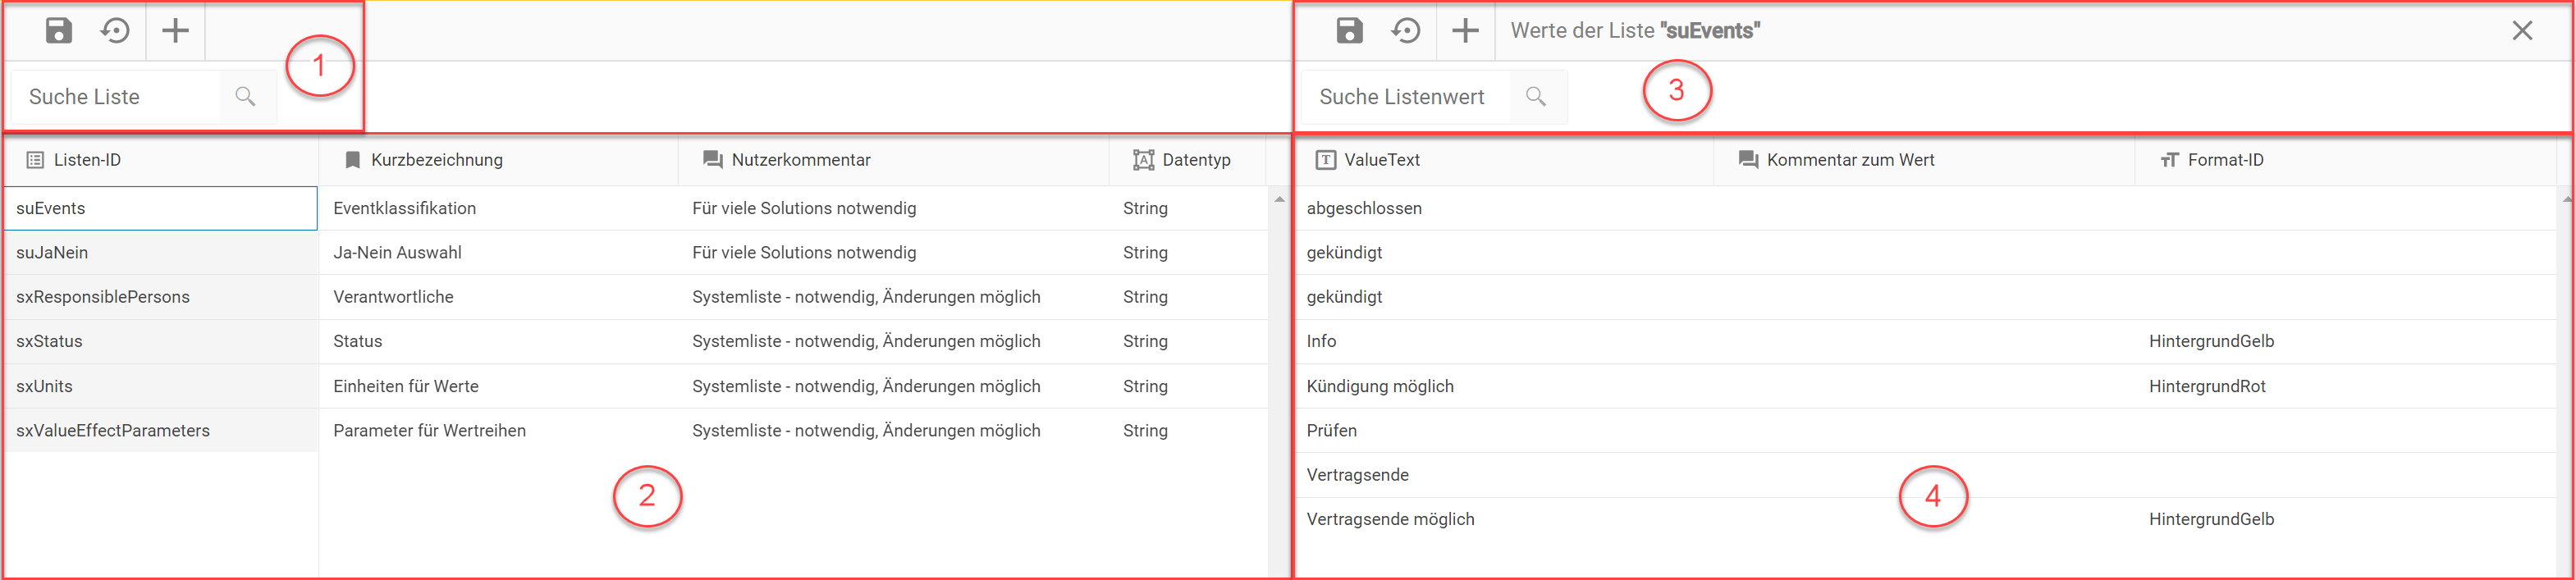Screen dimensions: 2576x580
Task: Reset list changes with the left undo icon
Action: click(116, 31)
